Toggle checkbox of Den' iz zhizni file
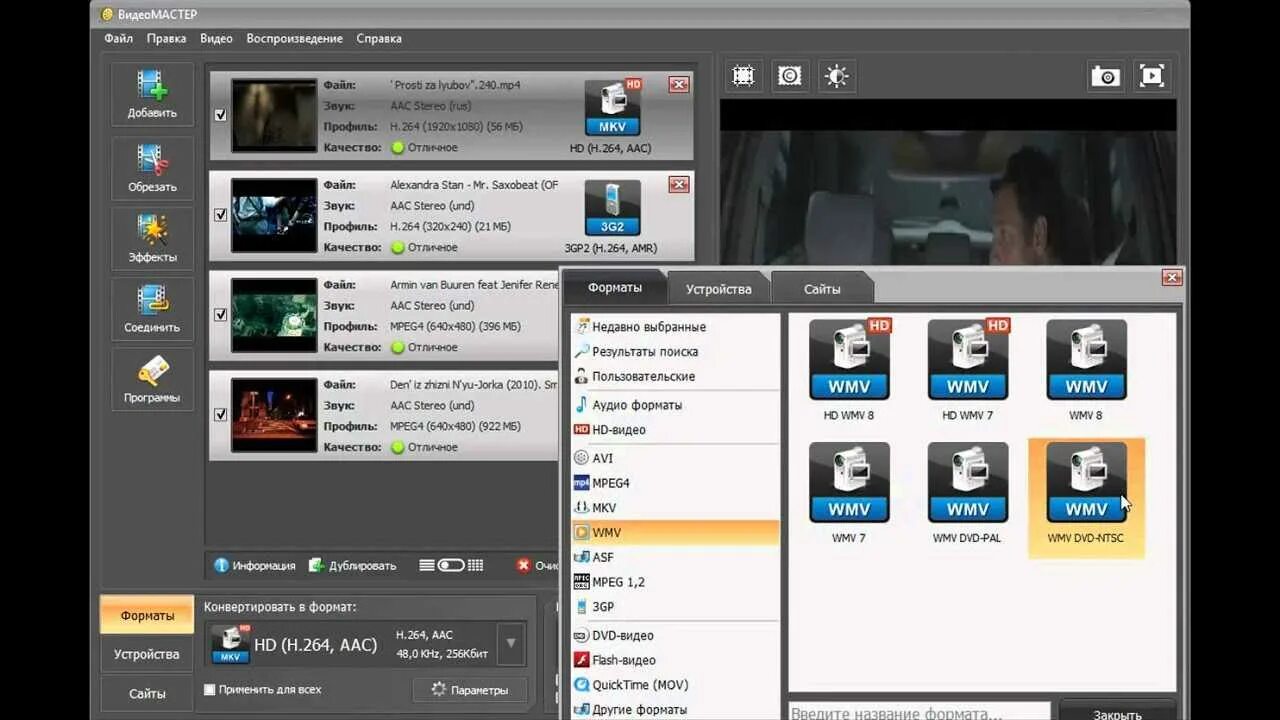The width and height of the screenshot is (1280, 720). point(220,415)
